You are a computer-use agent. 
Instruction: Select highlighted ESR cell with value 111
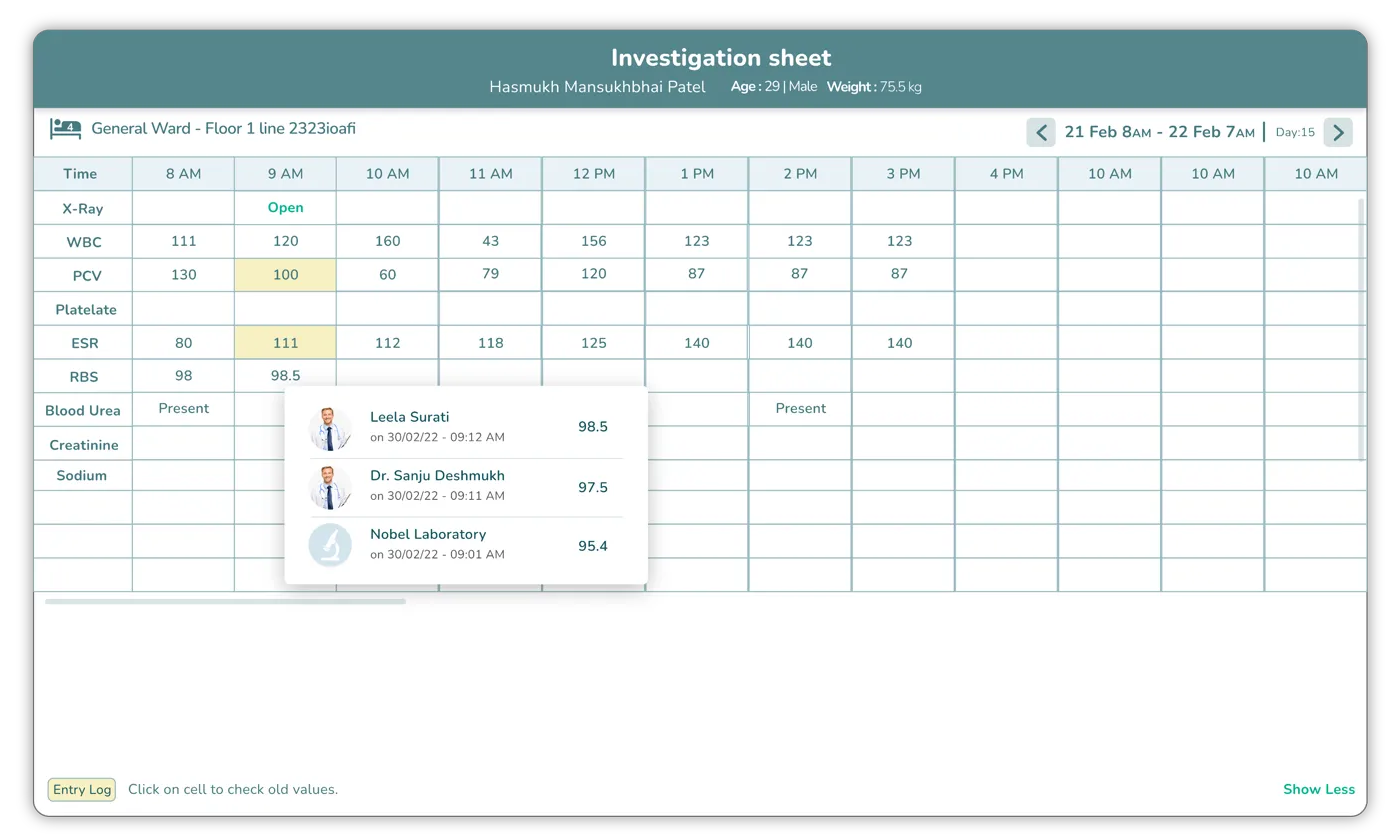pos(285,343)
